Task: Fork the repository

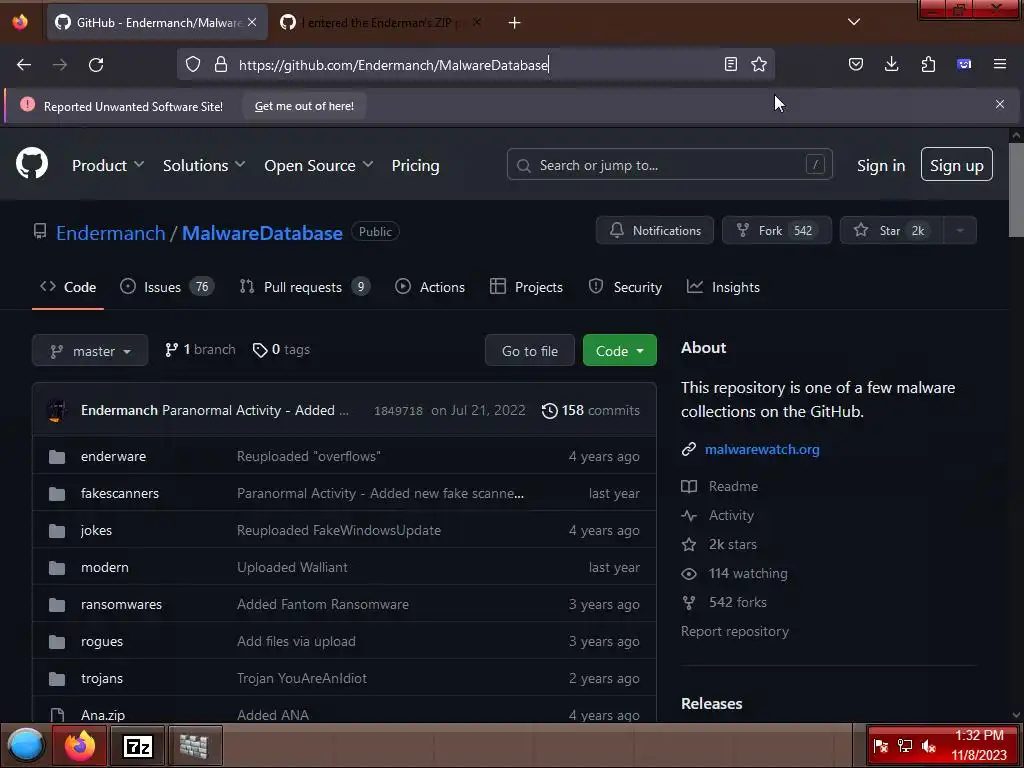Action: pyautogui.click(x=776, y=231)
